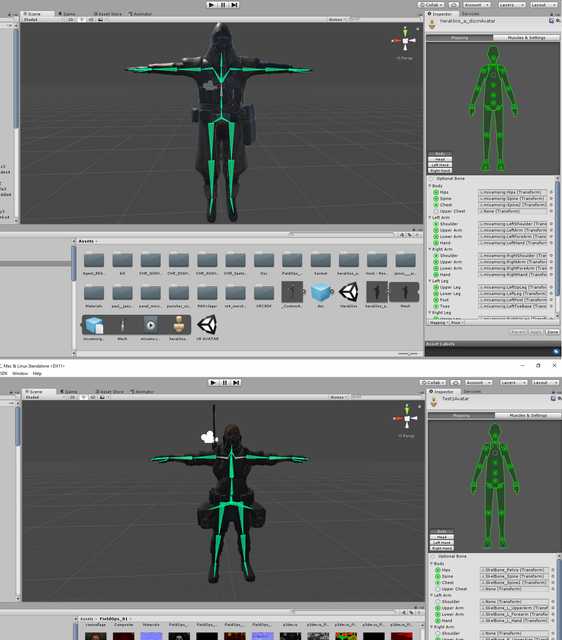562x640 pixels.
Task: Open the Account dropdown in heraklios editor
Action: click(476, 5)
